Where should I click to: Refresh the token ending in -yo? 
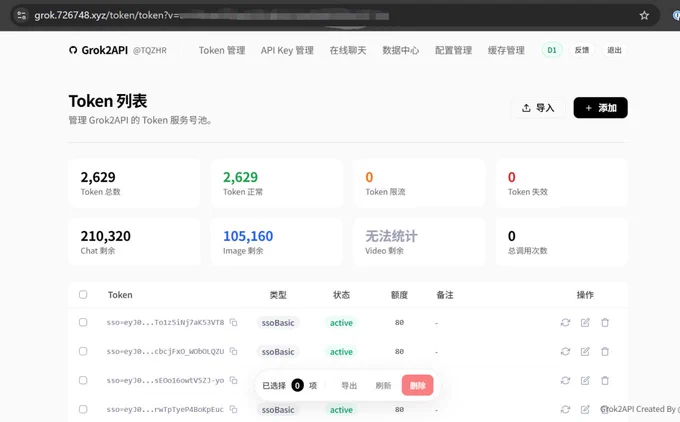pos(565,380)
